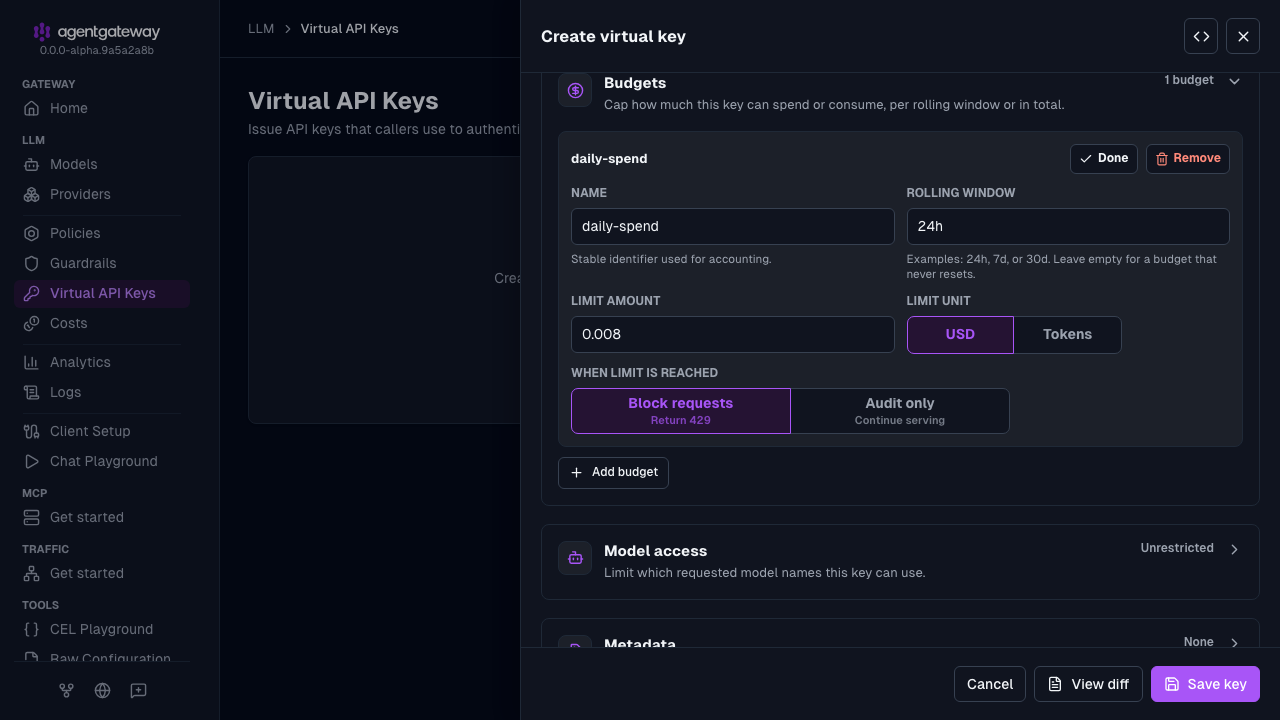Screen dimensions: 1280x720
Task: Click Cancel in the panel footer
Action: [x=990, y=684]
